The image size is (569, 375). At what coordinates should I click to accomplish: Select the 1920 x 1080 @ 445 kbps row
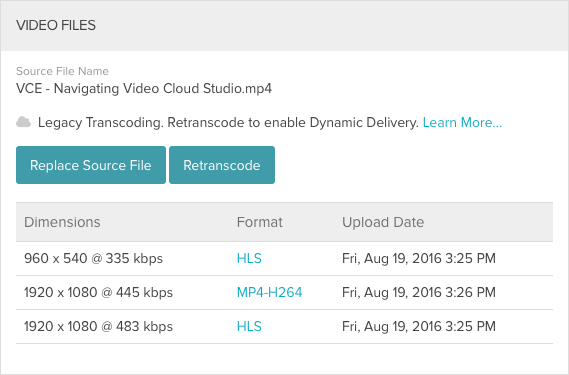pyautogui.click(x=284, y=293)
